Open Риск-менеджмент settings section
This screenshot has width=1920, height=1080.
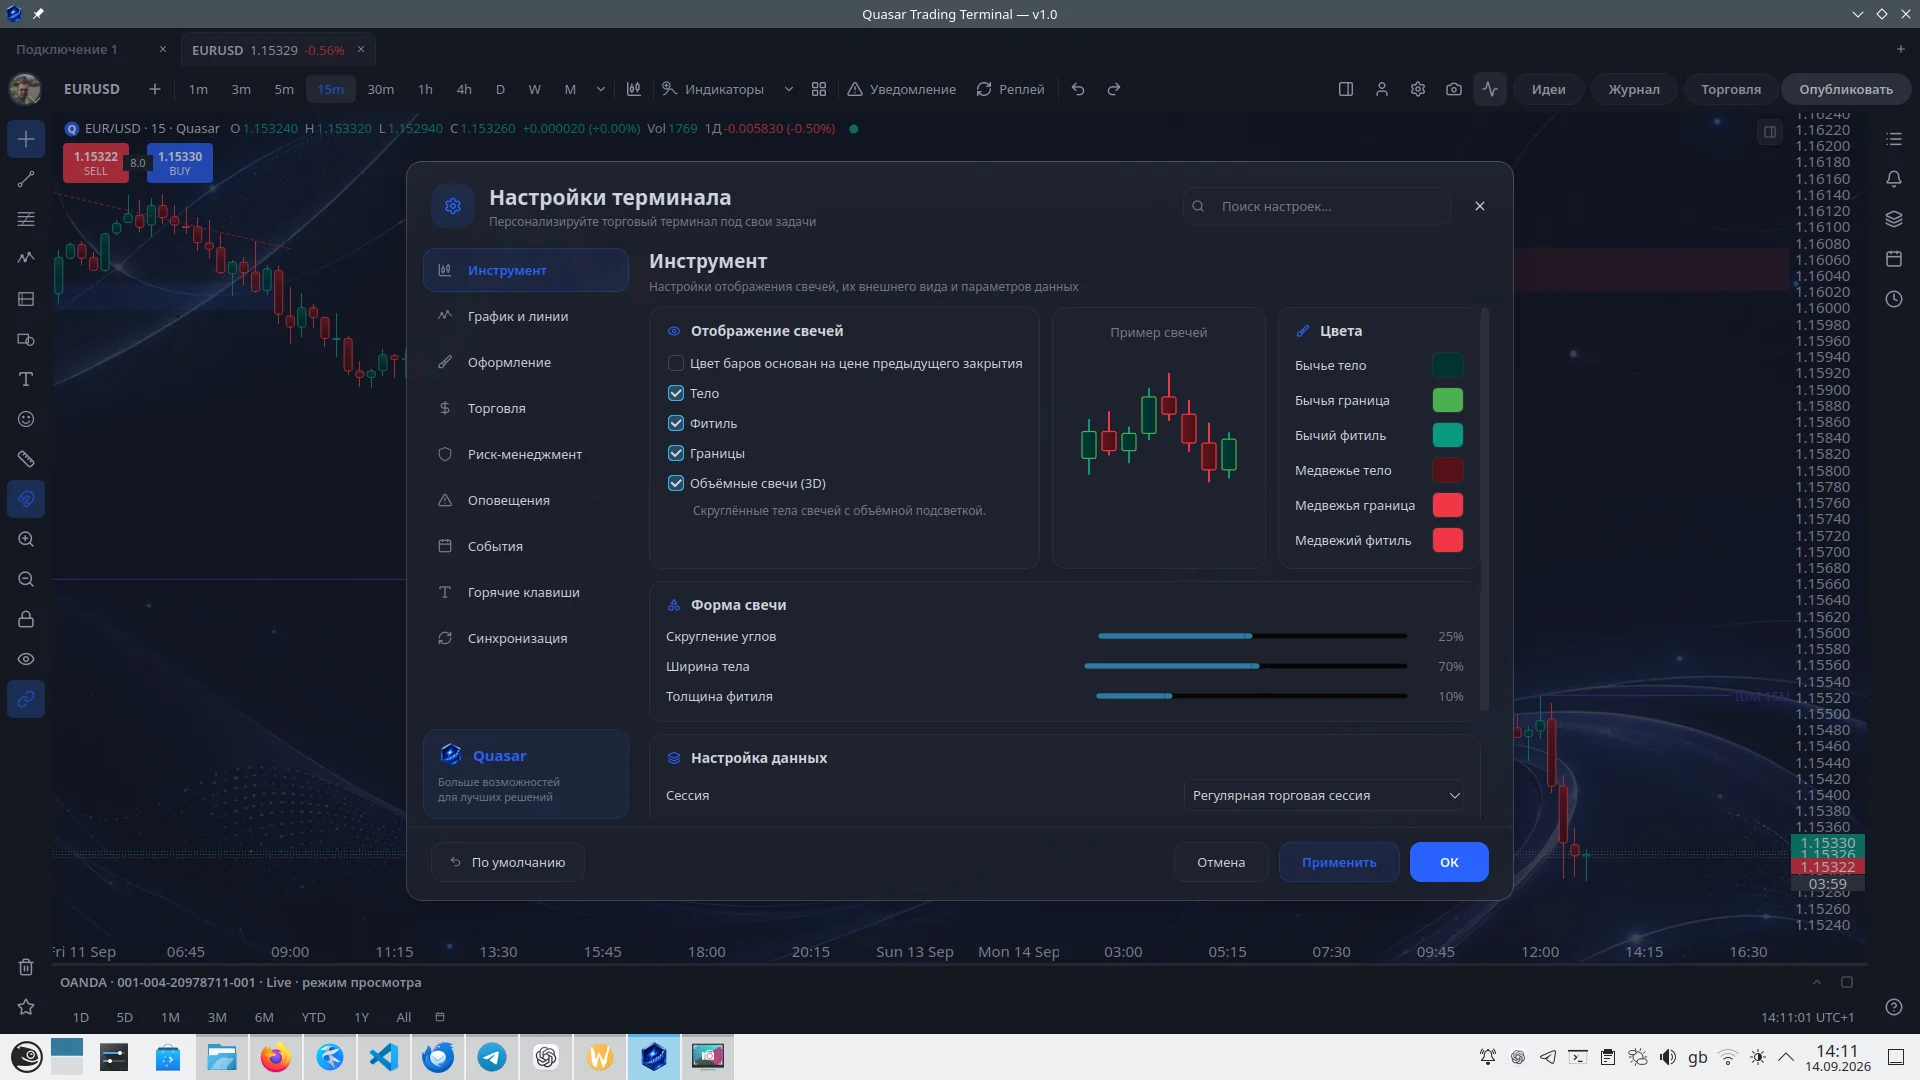(525, 454)
